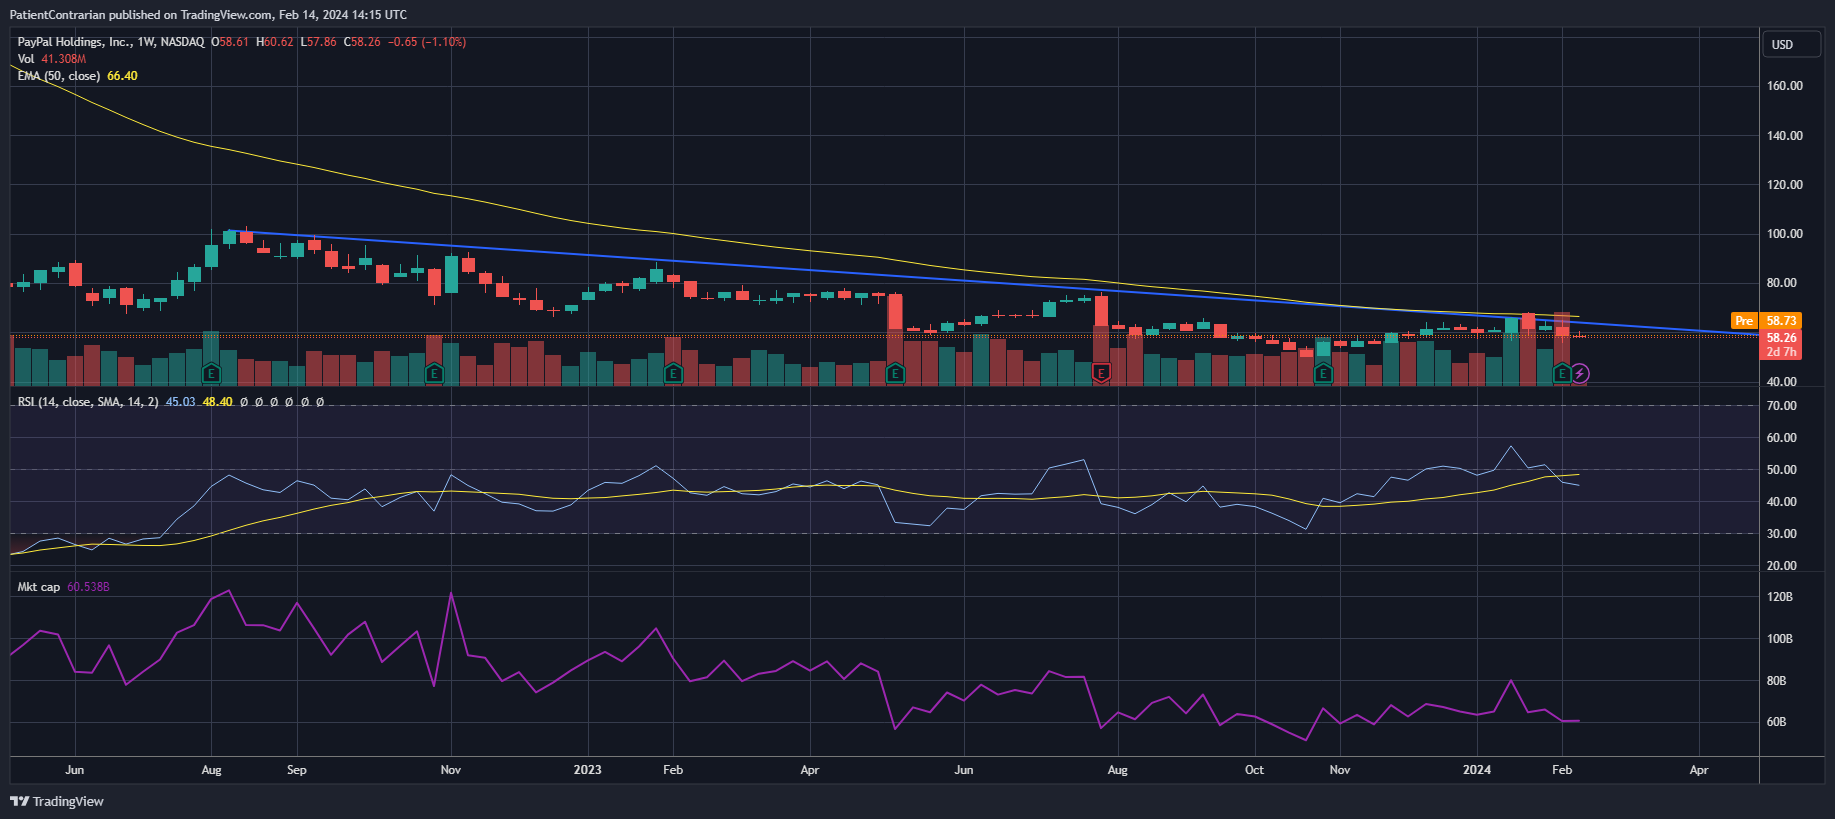Select the RSI (14, close, SMA, 14, 2) legend
Screen dimensions: 1835x819
point(88,402)
